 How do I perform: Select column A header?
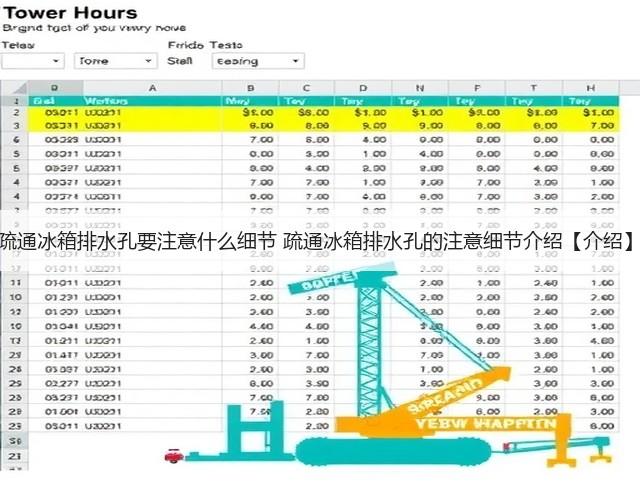(152, 88)
